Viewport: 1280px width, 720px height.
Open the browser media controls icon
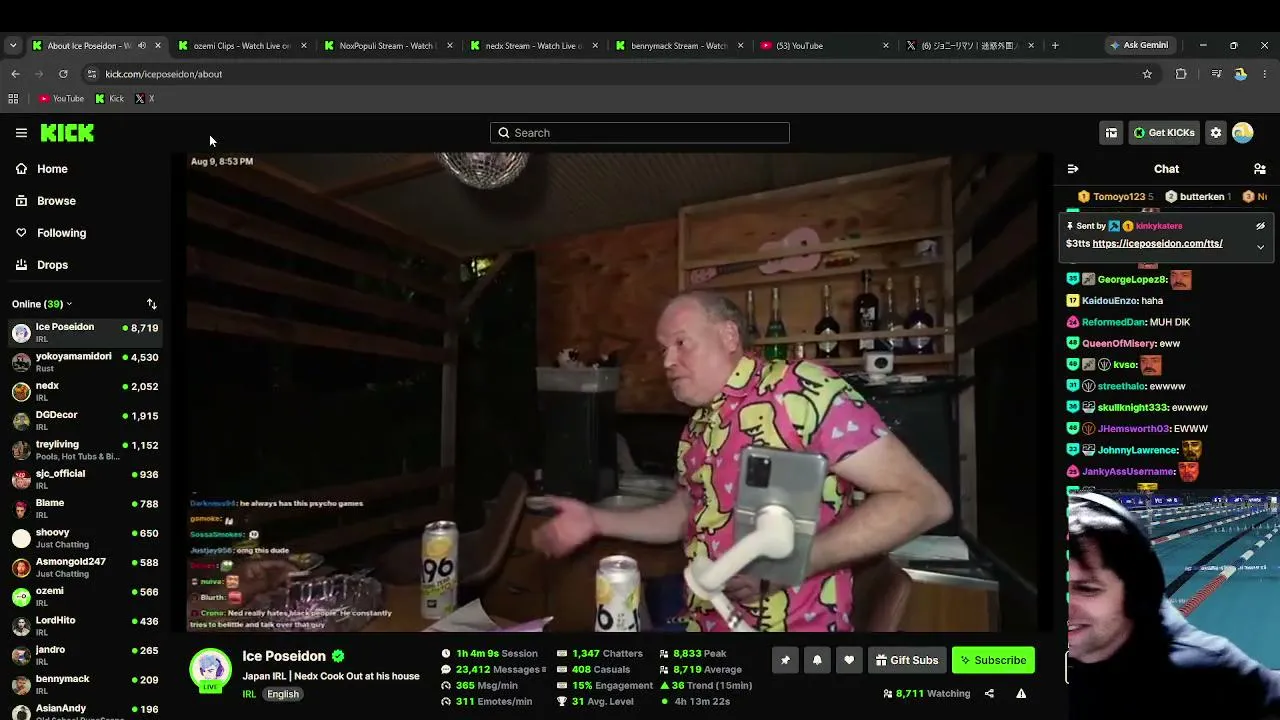click(1216, 74)
